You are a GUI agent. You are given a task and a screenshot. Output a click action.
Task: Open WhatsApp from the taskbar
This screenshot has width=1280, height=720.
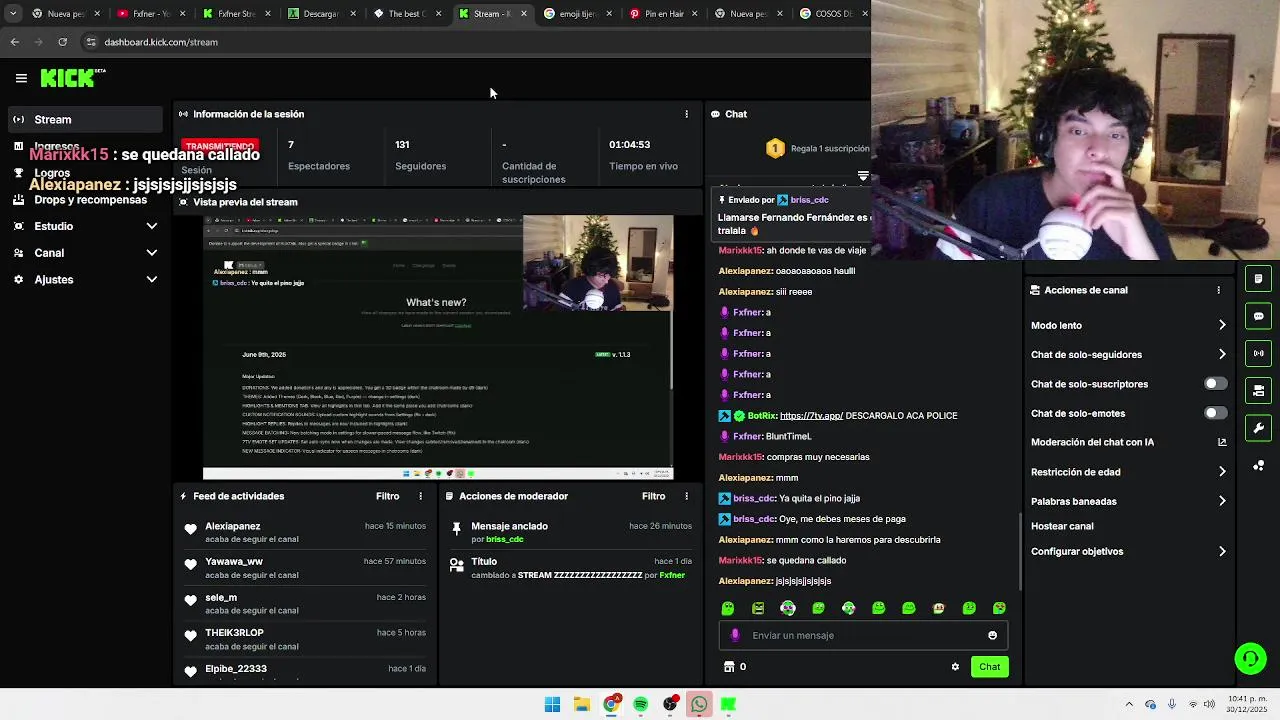pos(699,704)
